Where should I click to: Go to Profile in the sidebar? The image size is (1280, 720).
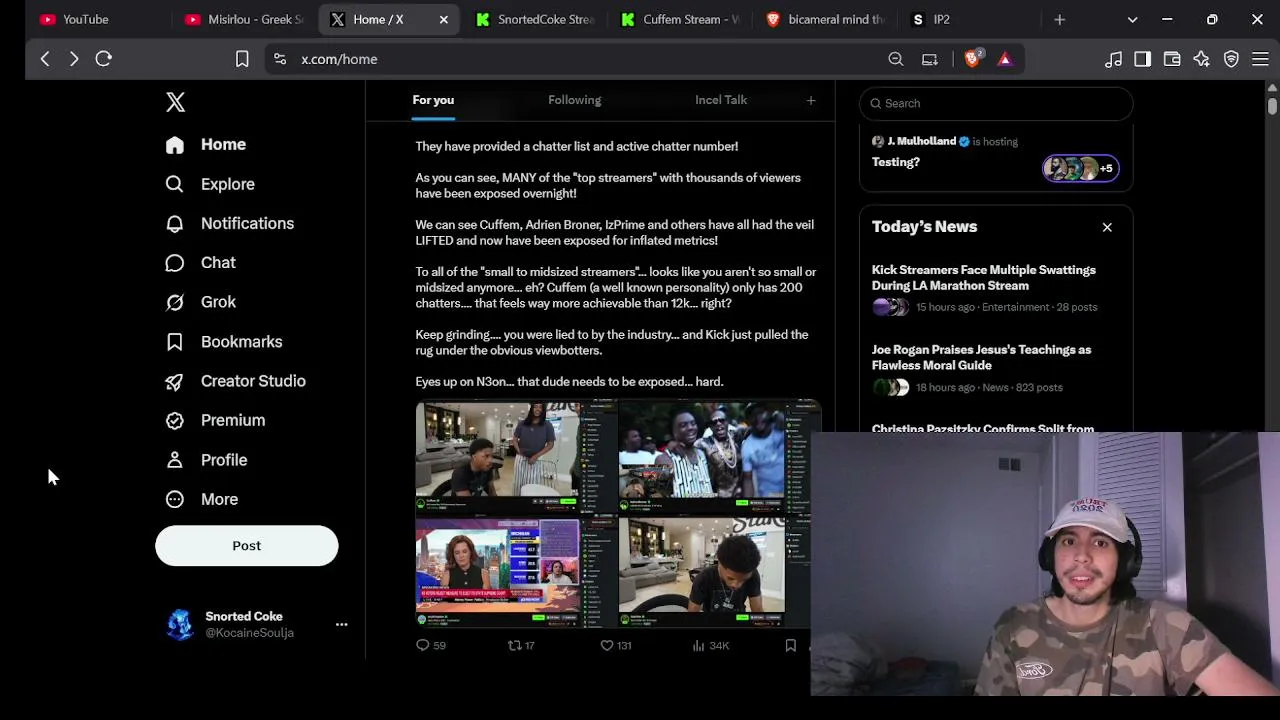(207, 460)
